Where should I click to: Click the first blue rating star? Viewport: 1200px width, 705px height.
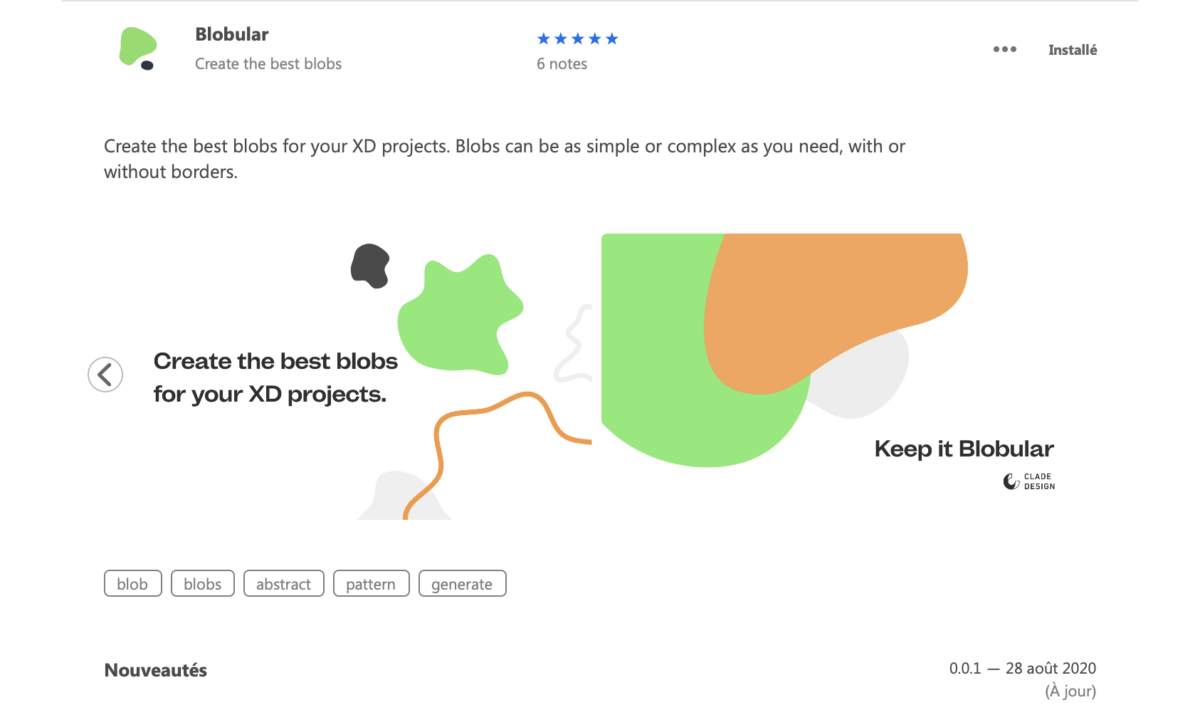[x=544, y=39]
